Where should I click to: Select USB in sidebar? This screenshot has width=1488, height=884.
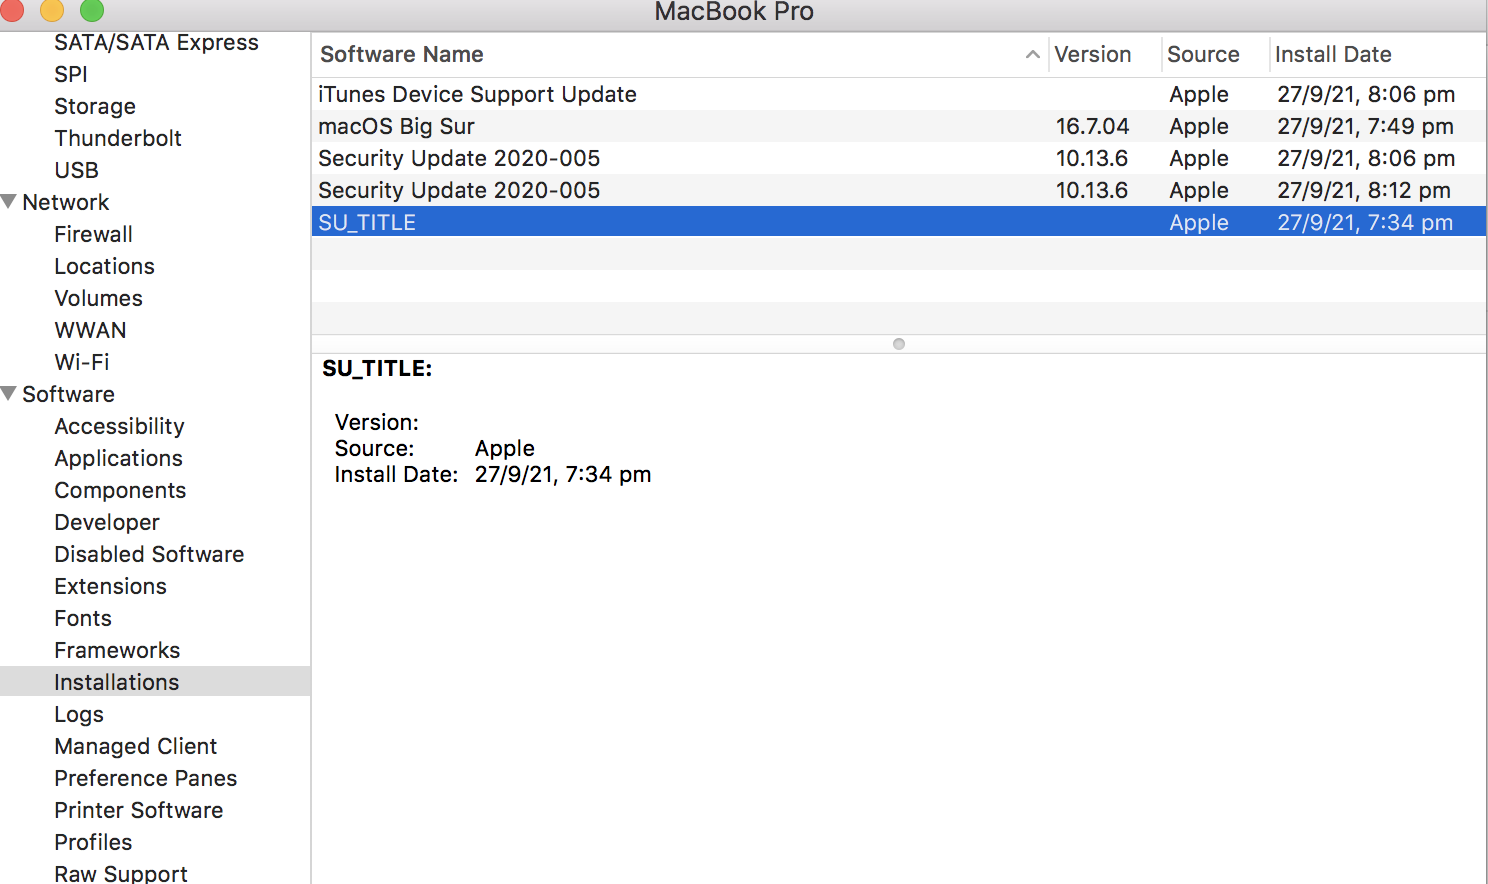pos(76,170)
